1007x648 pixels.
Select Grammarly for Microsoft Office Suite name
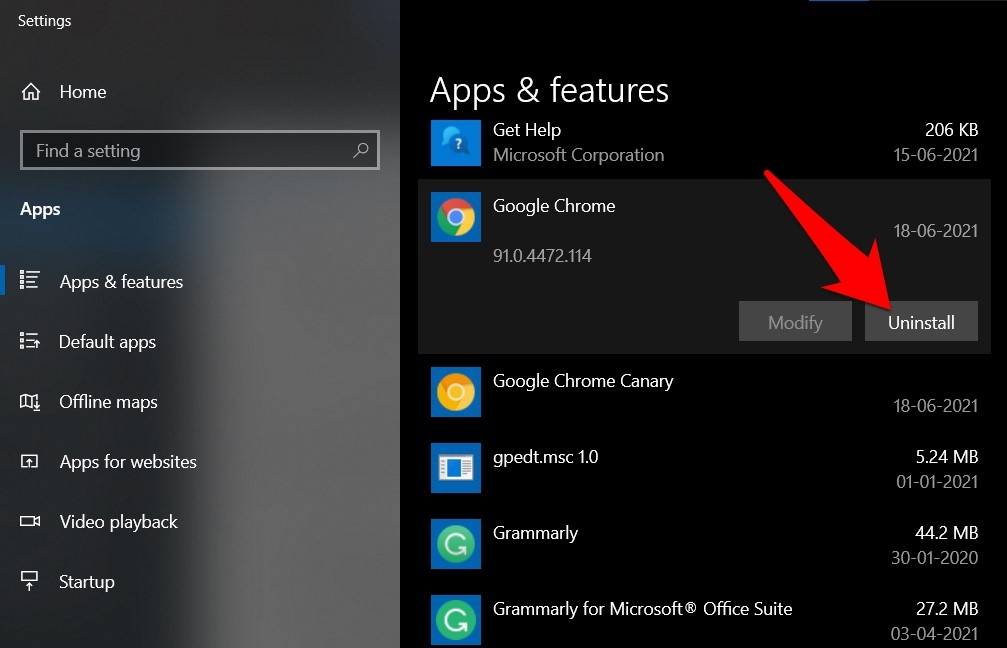coord(642,609)
